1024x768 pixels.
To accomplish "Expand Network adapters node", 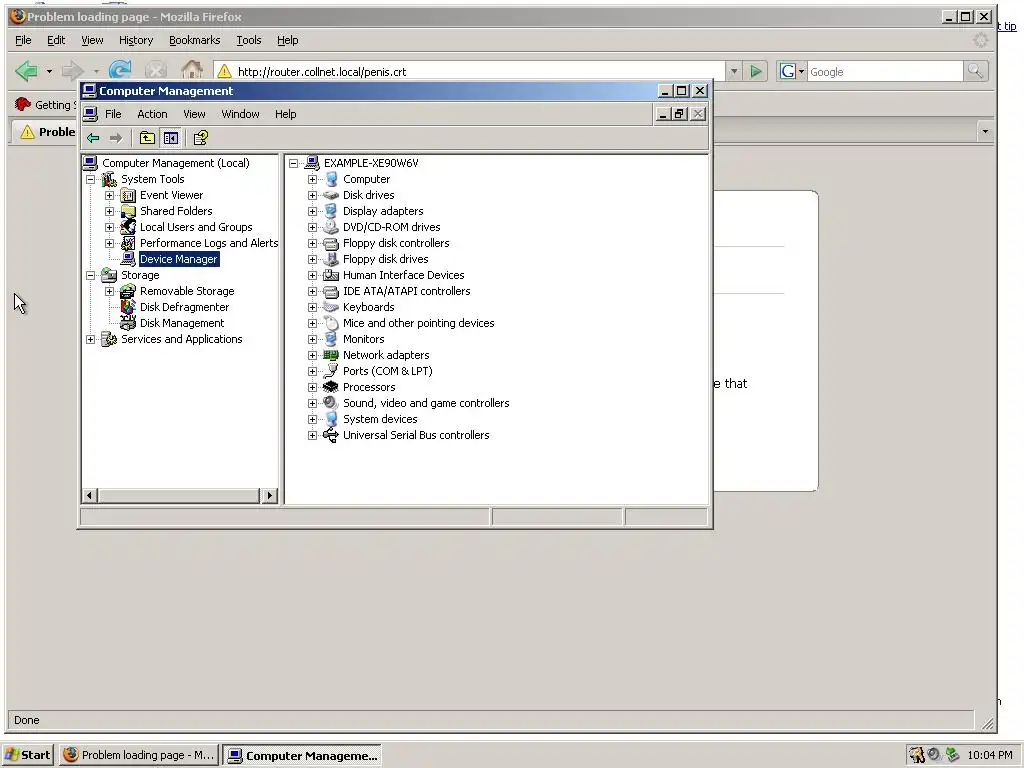I will pos(312,355).
